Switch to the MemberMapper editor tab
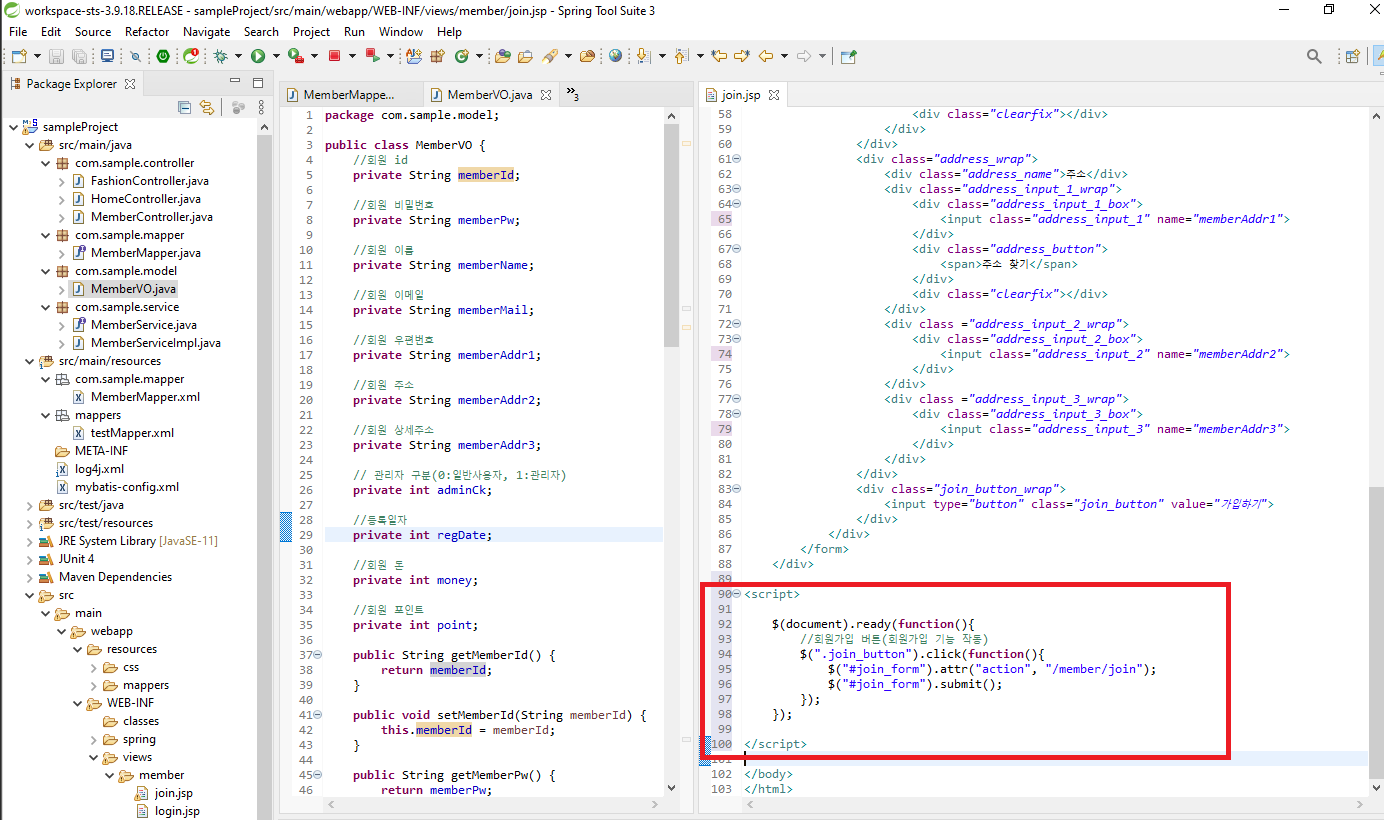The width and height of the screenshot is (1384, 820). tap(349, 95)
